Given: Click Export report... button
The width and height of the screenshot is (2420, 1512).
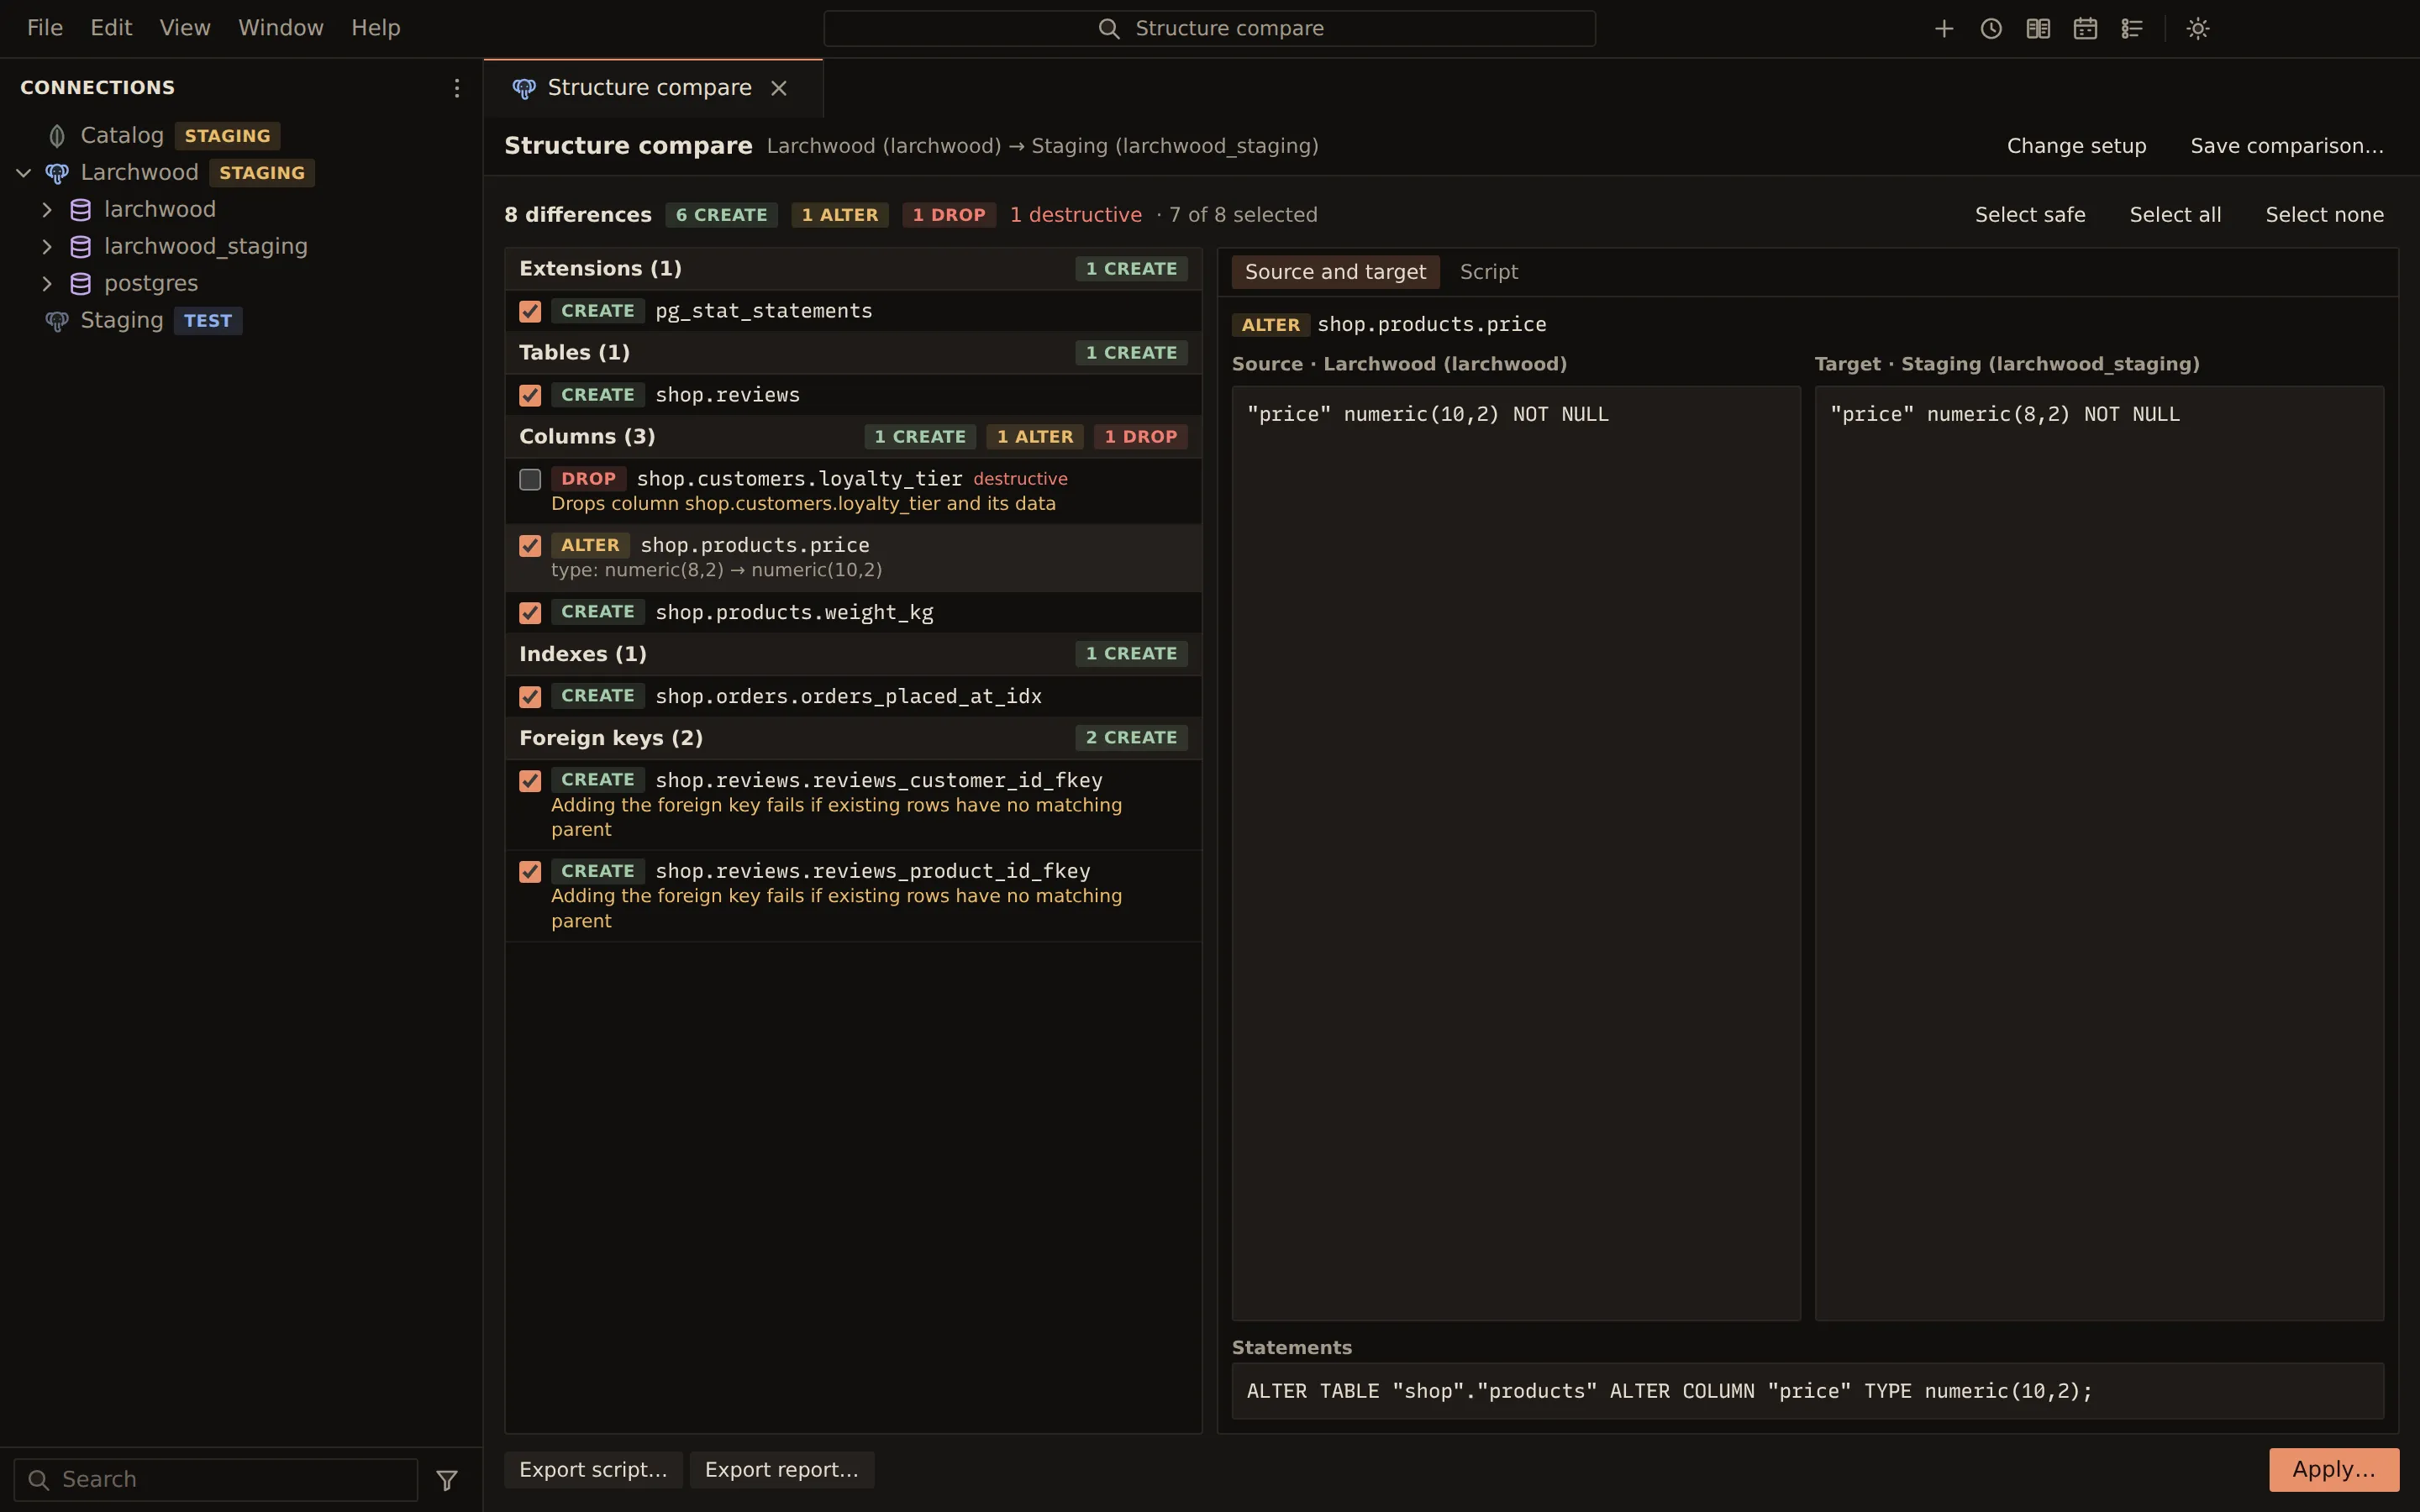Looking at the screenshot, I should [782, 1470].
